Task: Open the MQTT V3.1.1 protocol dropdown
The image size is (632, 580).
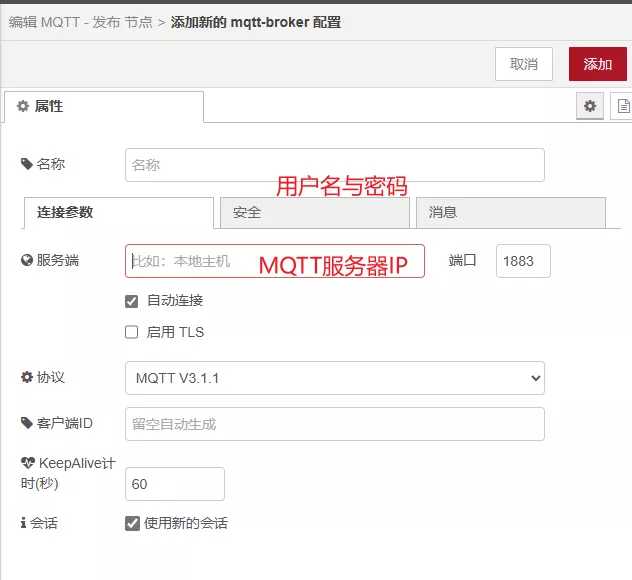Action: (x=334, y=378)
